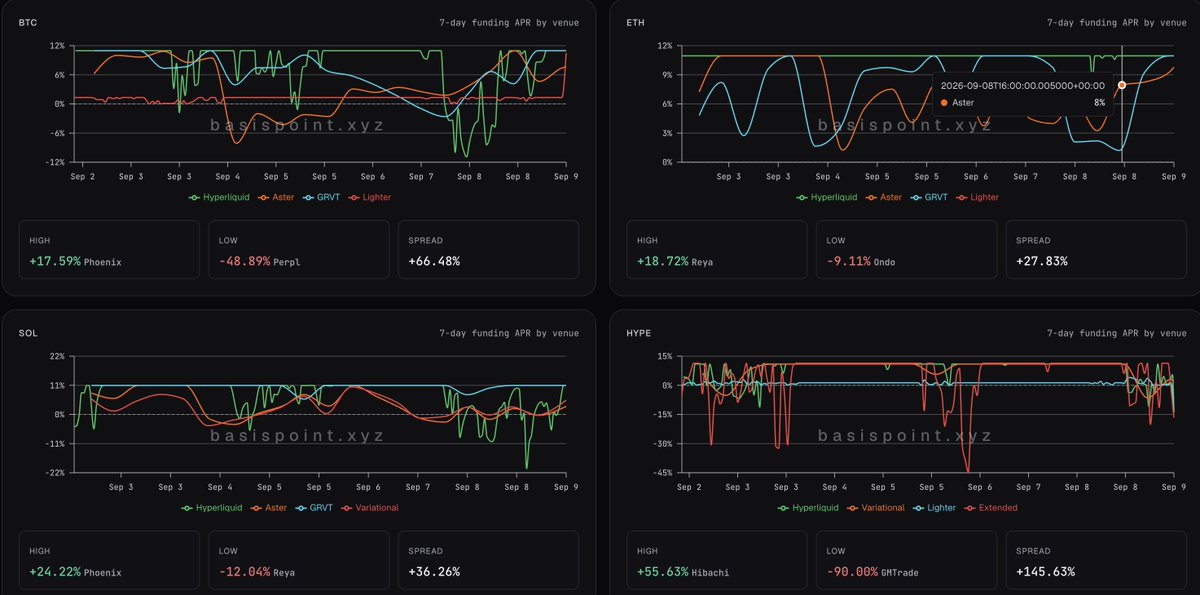The width and height of the screenshot is (1200, 595).
Task: Click the -45% y-axis label on HYPE chart
Action: 662,473
